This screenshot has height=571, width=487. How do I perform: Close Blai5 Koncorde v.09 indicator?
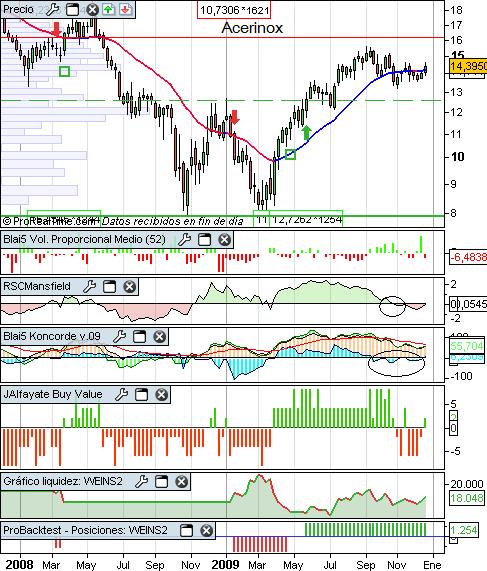pos(160,336)
